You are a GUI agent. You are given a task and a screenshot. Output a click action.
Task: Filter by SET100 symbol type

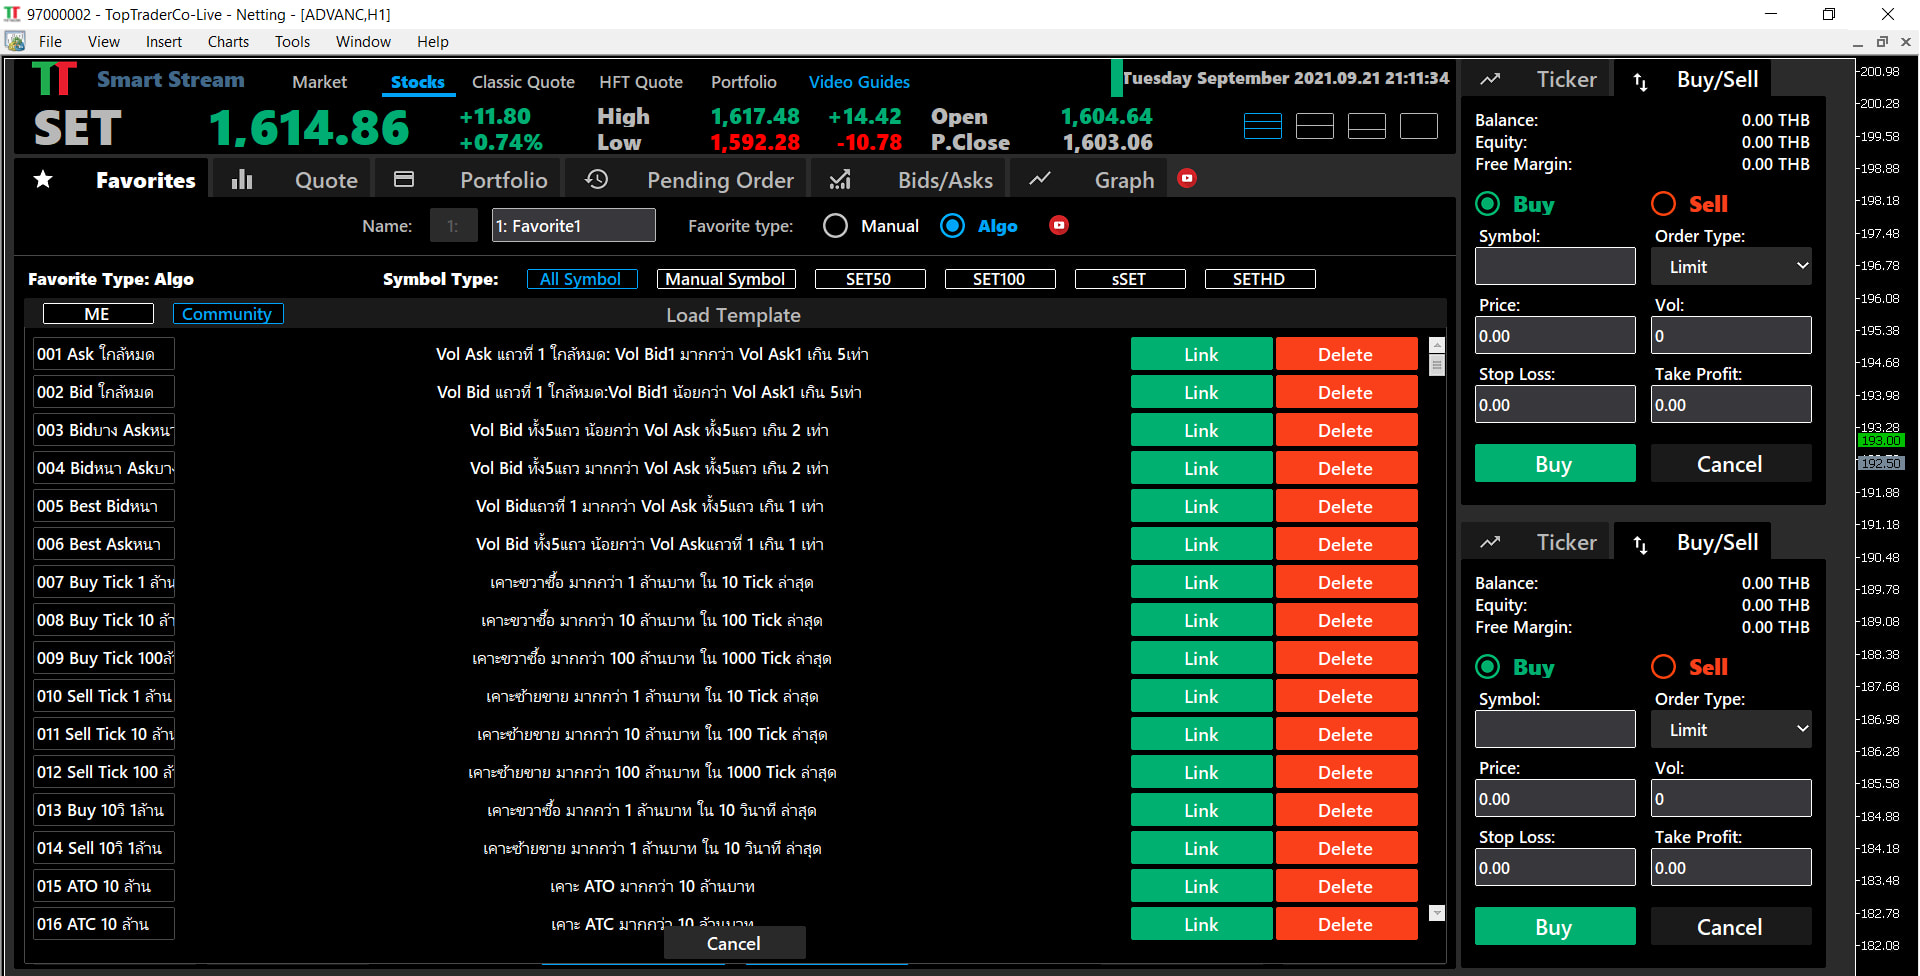999,279
